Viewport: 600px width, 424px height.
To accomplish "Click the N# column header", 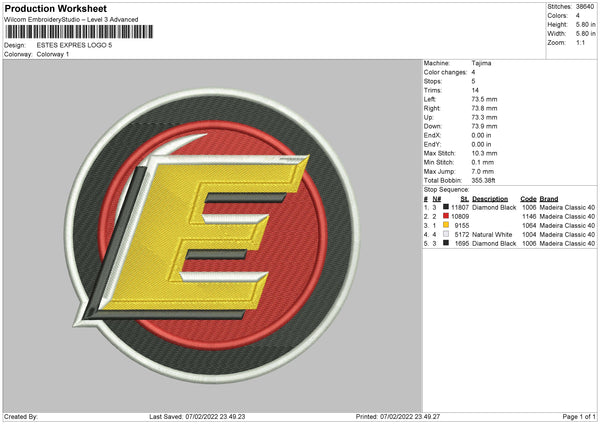I will point(437,199).
